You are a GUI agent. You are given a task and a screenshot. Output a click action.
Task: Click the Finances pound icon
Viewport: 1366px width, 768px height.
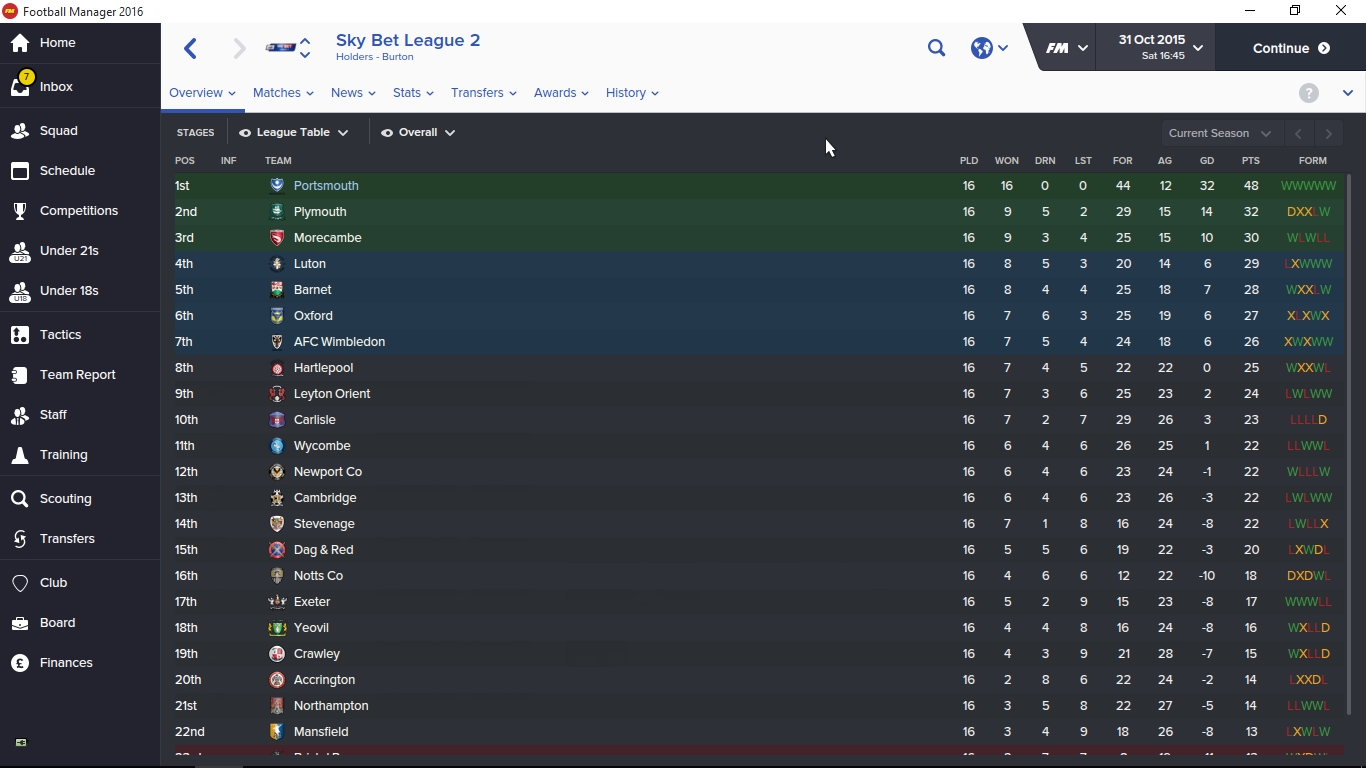click(x=20, y=663)
